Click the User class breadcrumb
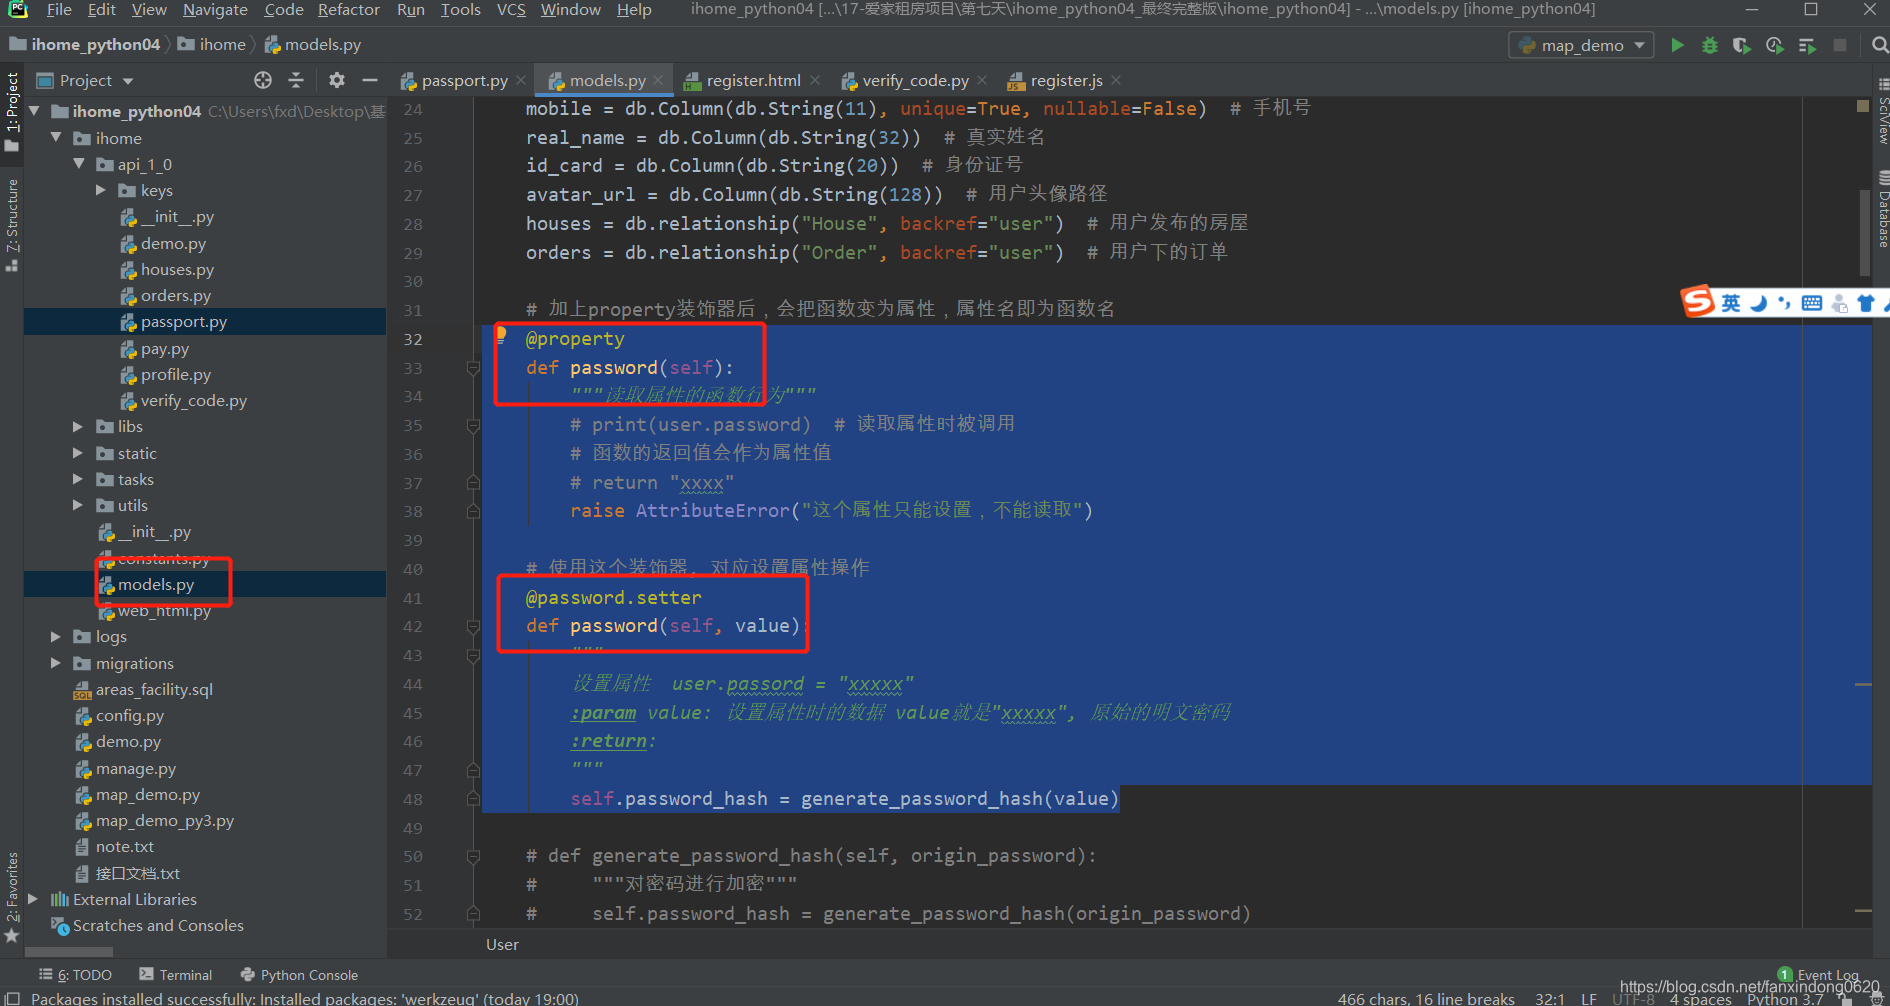Screen dimensions: 1890x1006 click(502, 944)
